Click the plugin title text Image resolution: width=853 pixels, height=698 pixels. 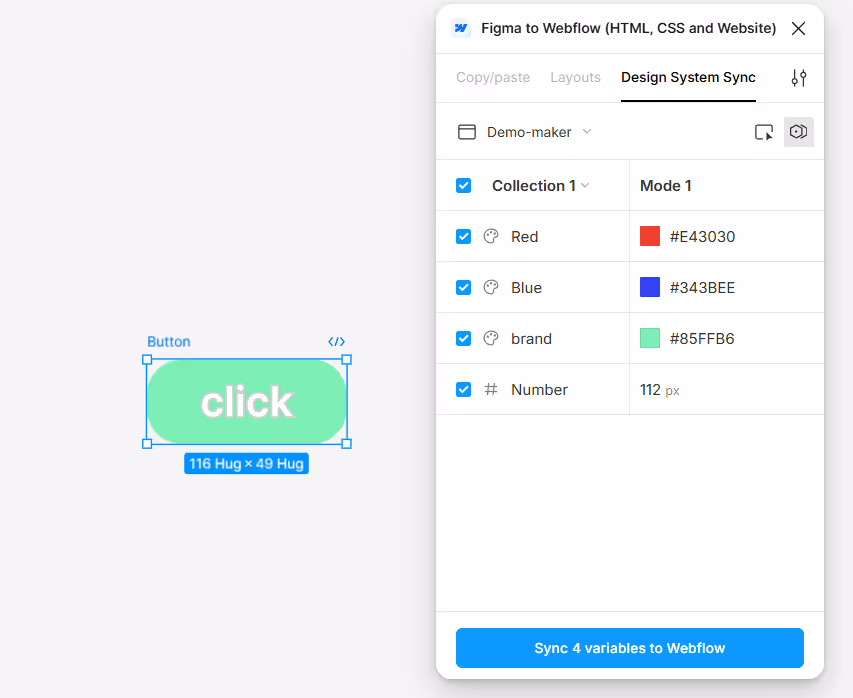(628, 28)
